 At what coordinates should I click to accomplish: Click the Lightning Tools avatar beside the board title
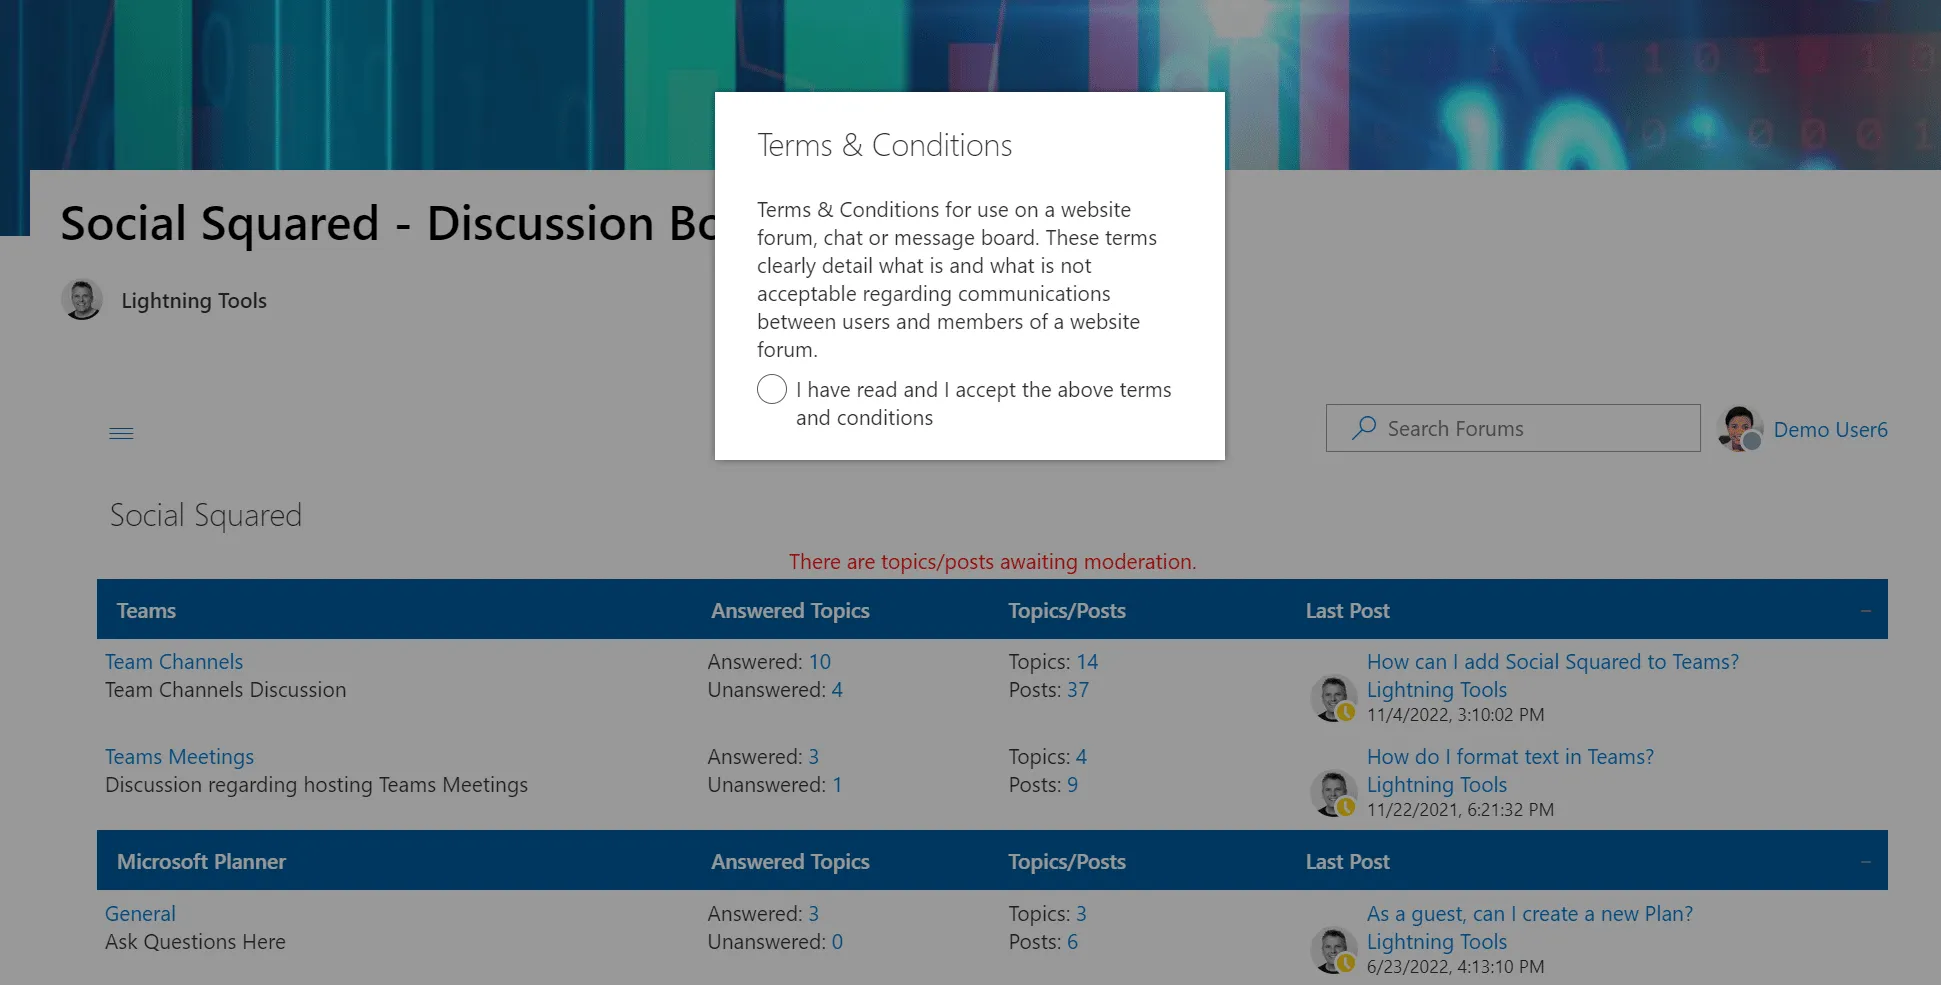(81, 299)
